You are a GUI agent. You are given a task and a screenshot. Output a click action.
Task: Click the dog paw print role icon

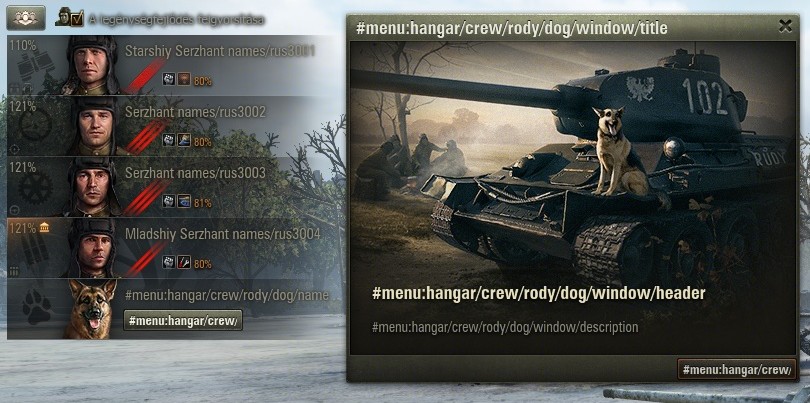[x=37, y=307]
